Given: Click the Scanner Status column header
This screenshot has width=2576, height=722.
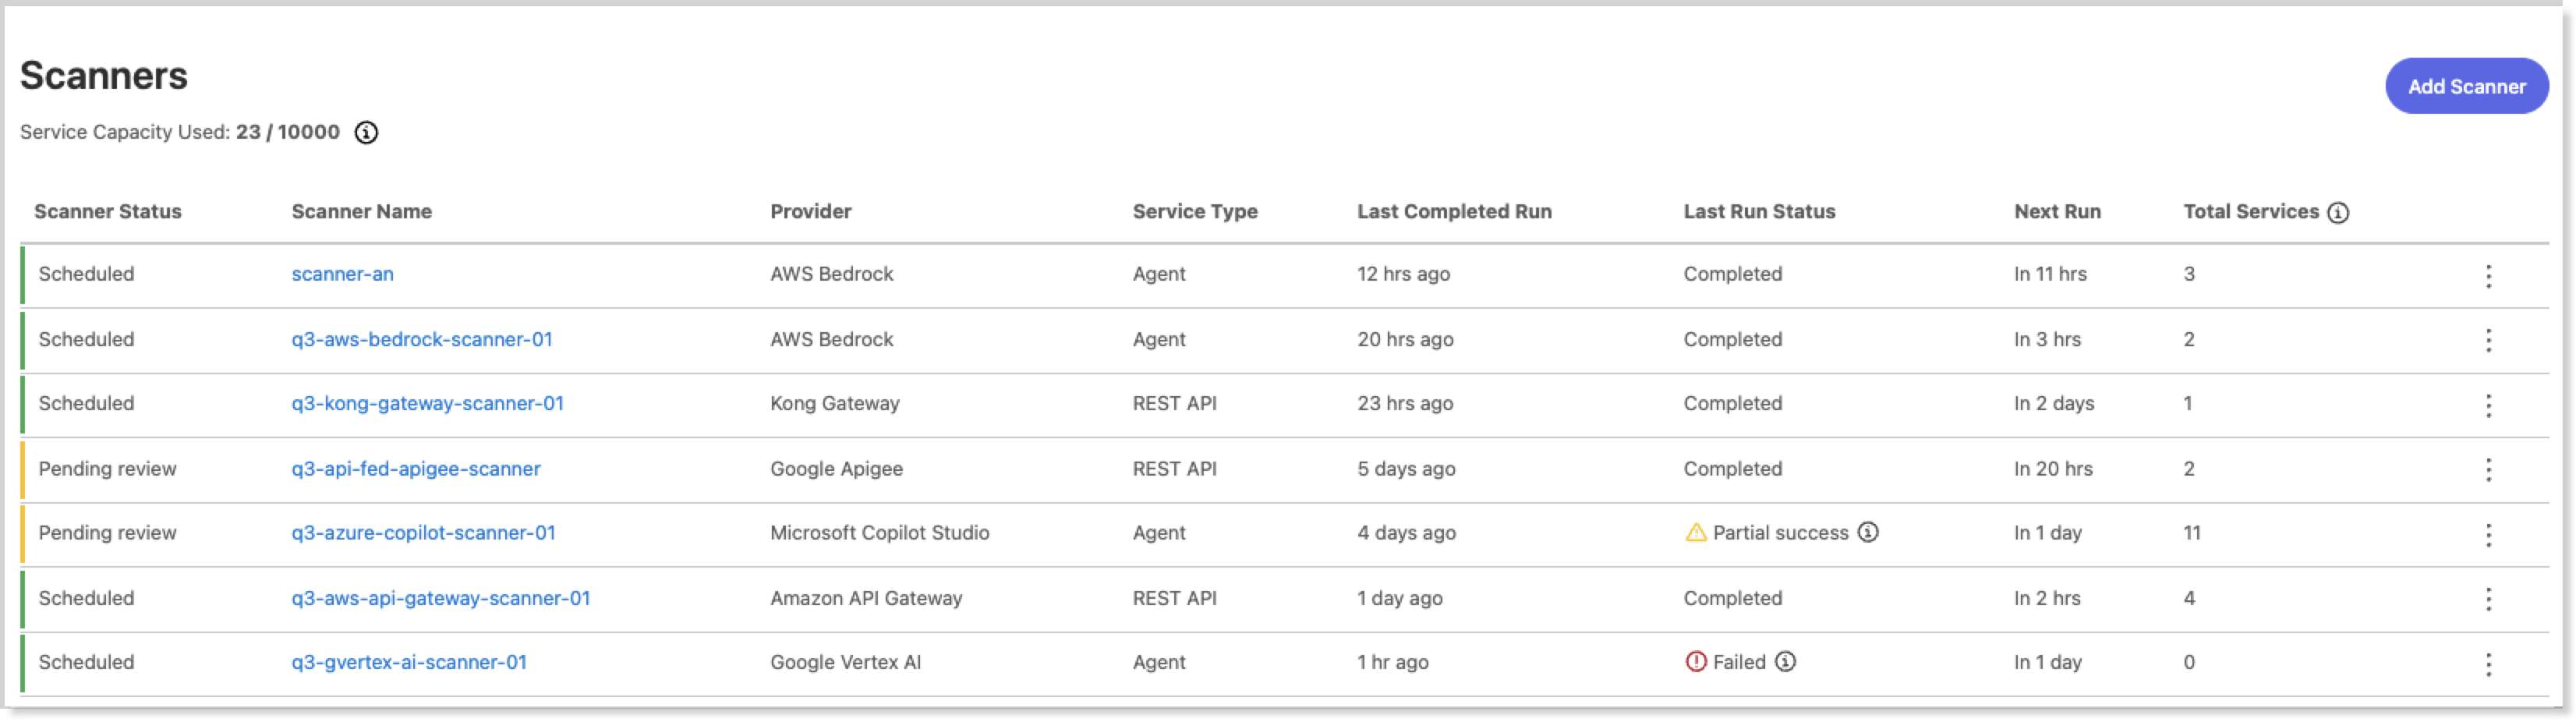Looking at the screenshot, I should (108, 212).
